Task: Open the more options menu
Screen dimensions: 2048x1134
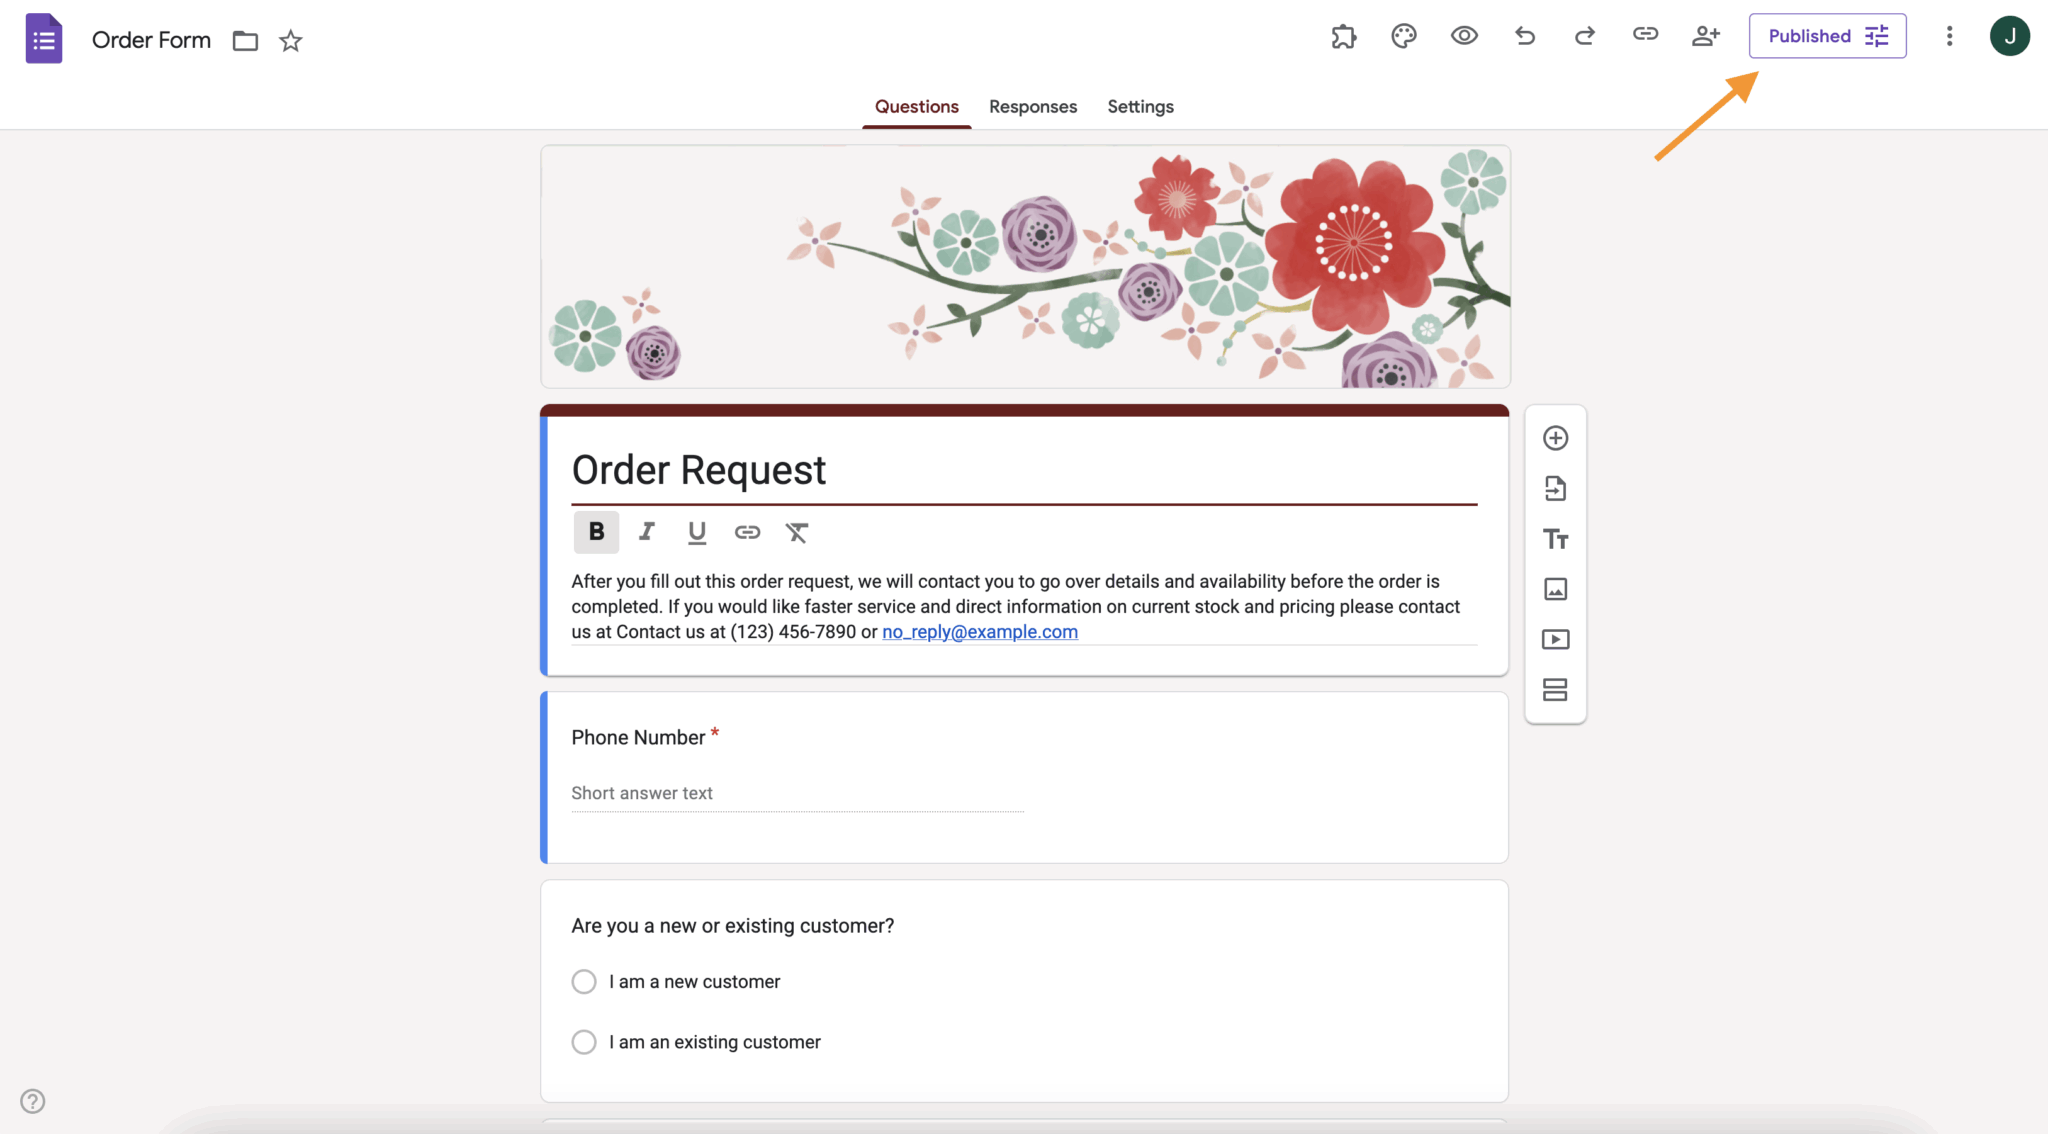Action: point(1948,36)
